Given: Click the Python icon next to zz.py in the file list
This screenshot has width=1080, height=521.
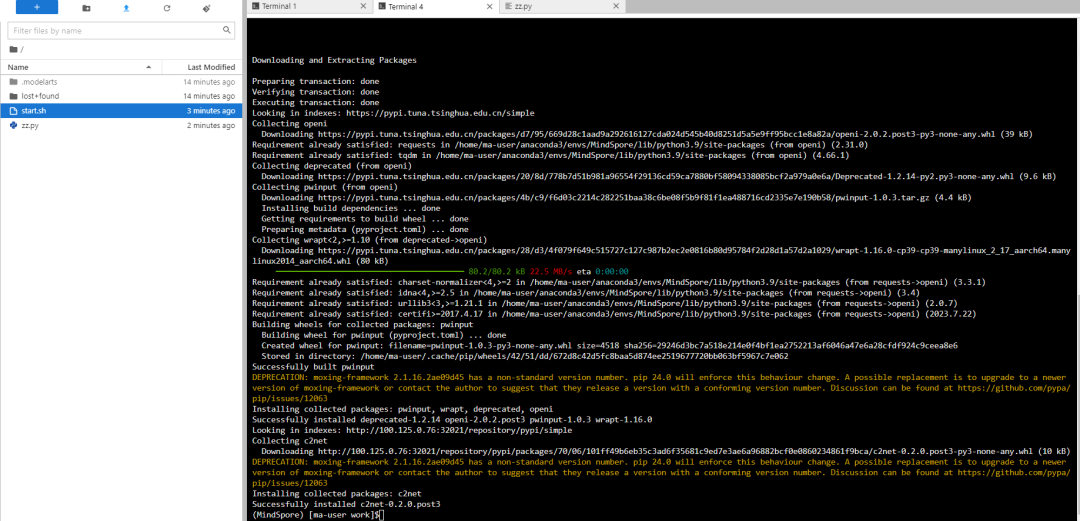Looking at the screenshot, I should tap(14, 125).
